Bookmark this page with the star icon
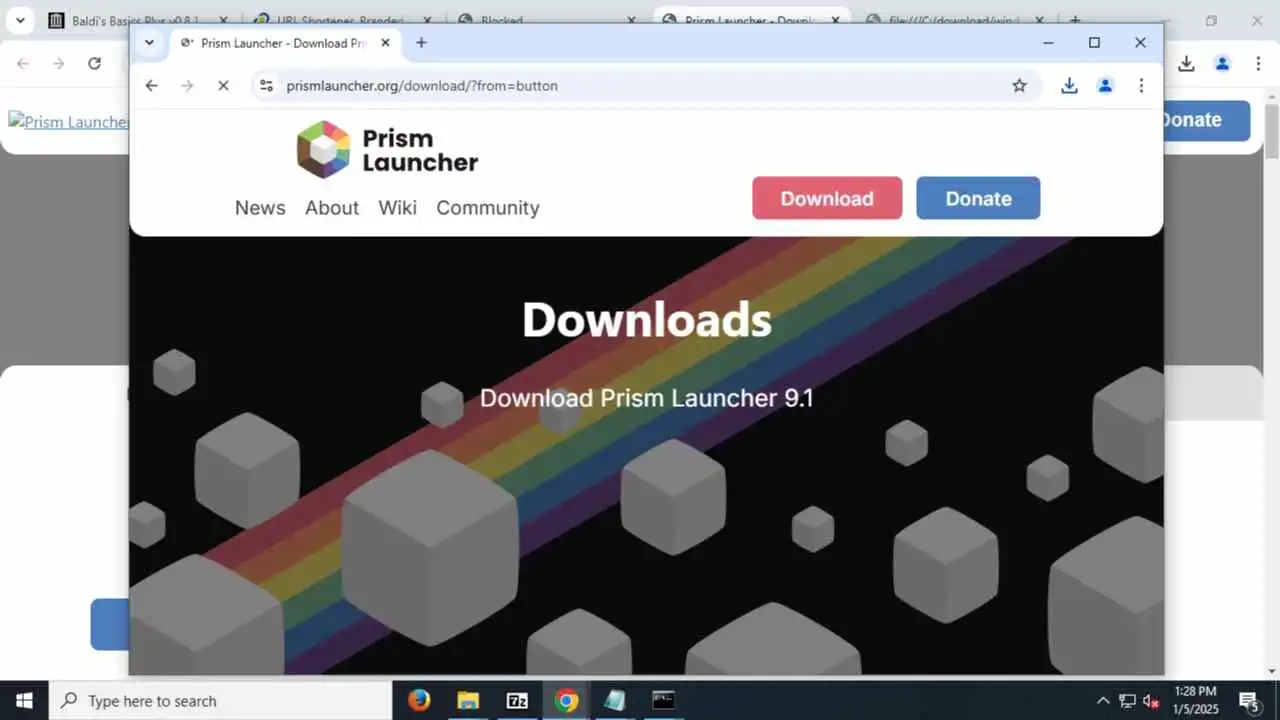This screenshot has height=720, width=1280. click(x=1019, y=86)
